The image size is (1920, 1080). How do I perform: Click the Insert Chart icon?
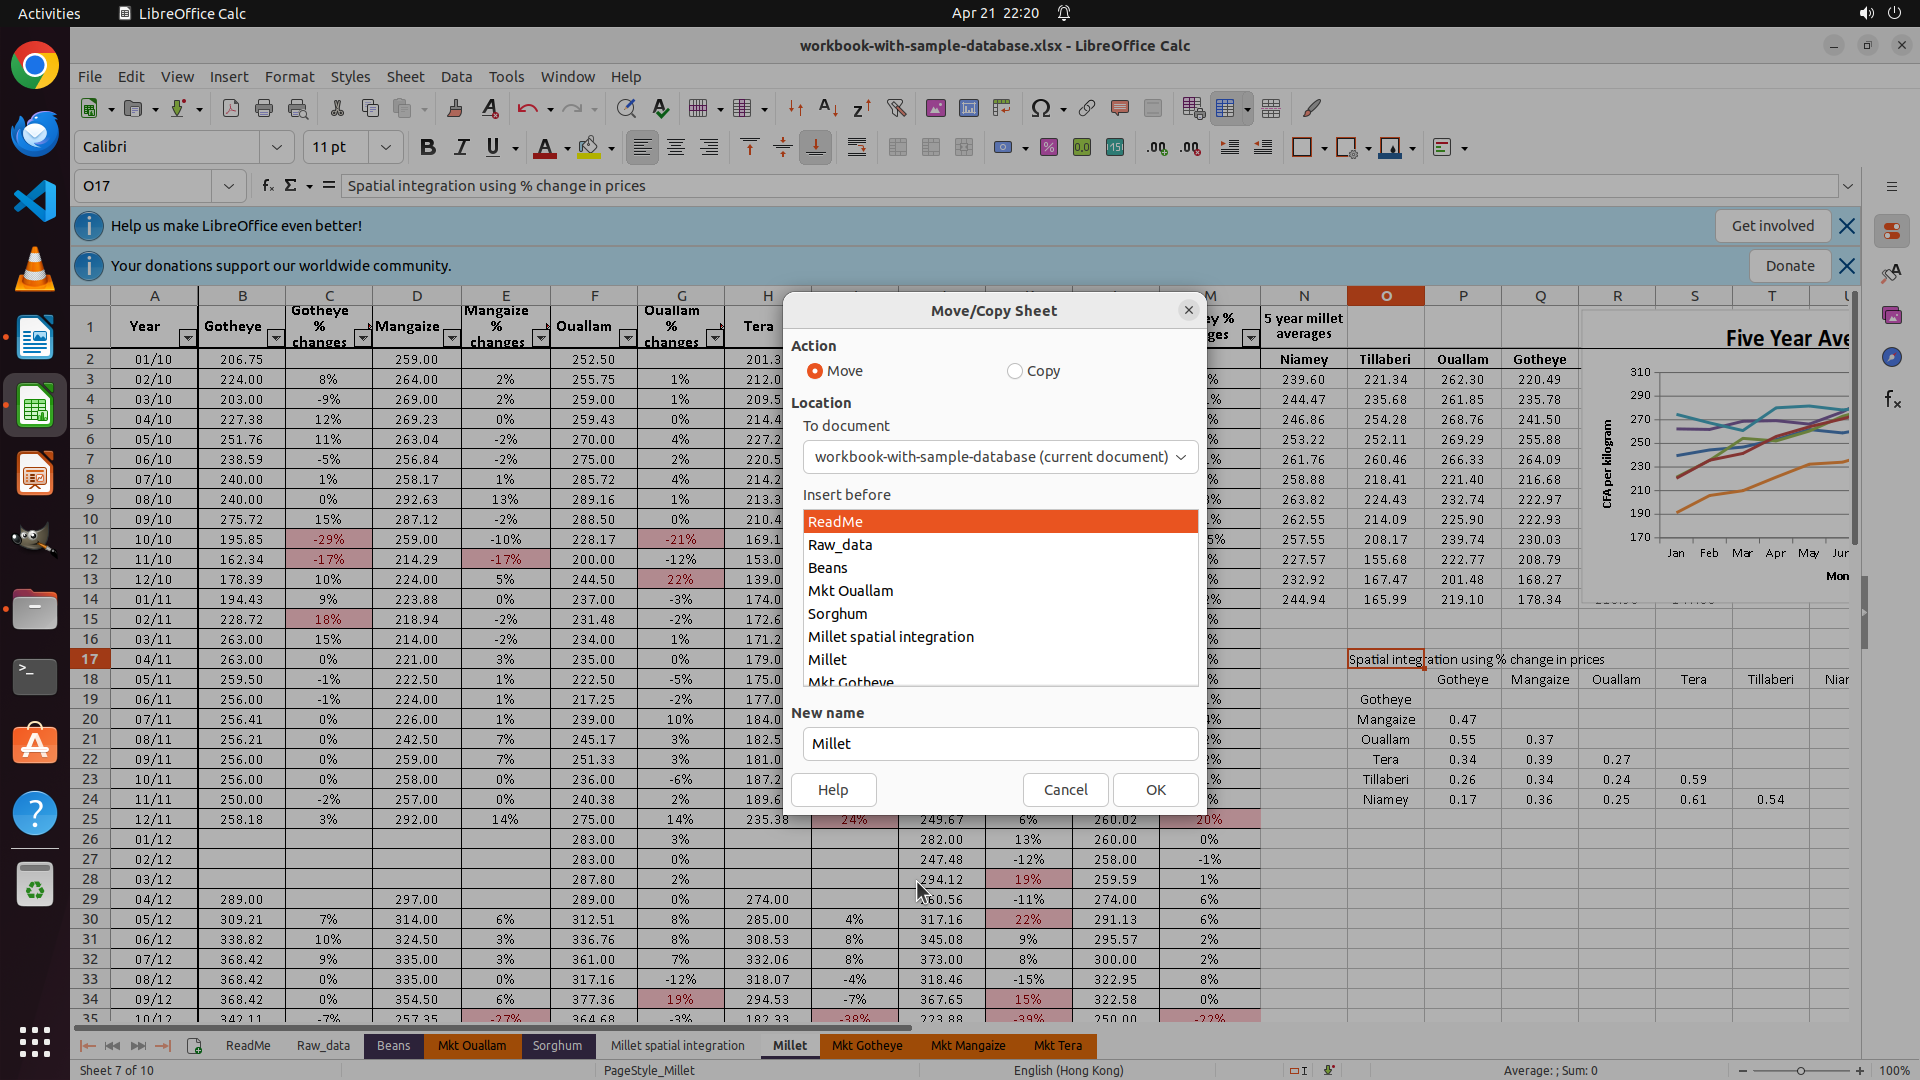pos(968,108)
